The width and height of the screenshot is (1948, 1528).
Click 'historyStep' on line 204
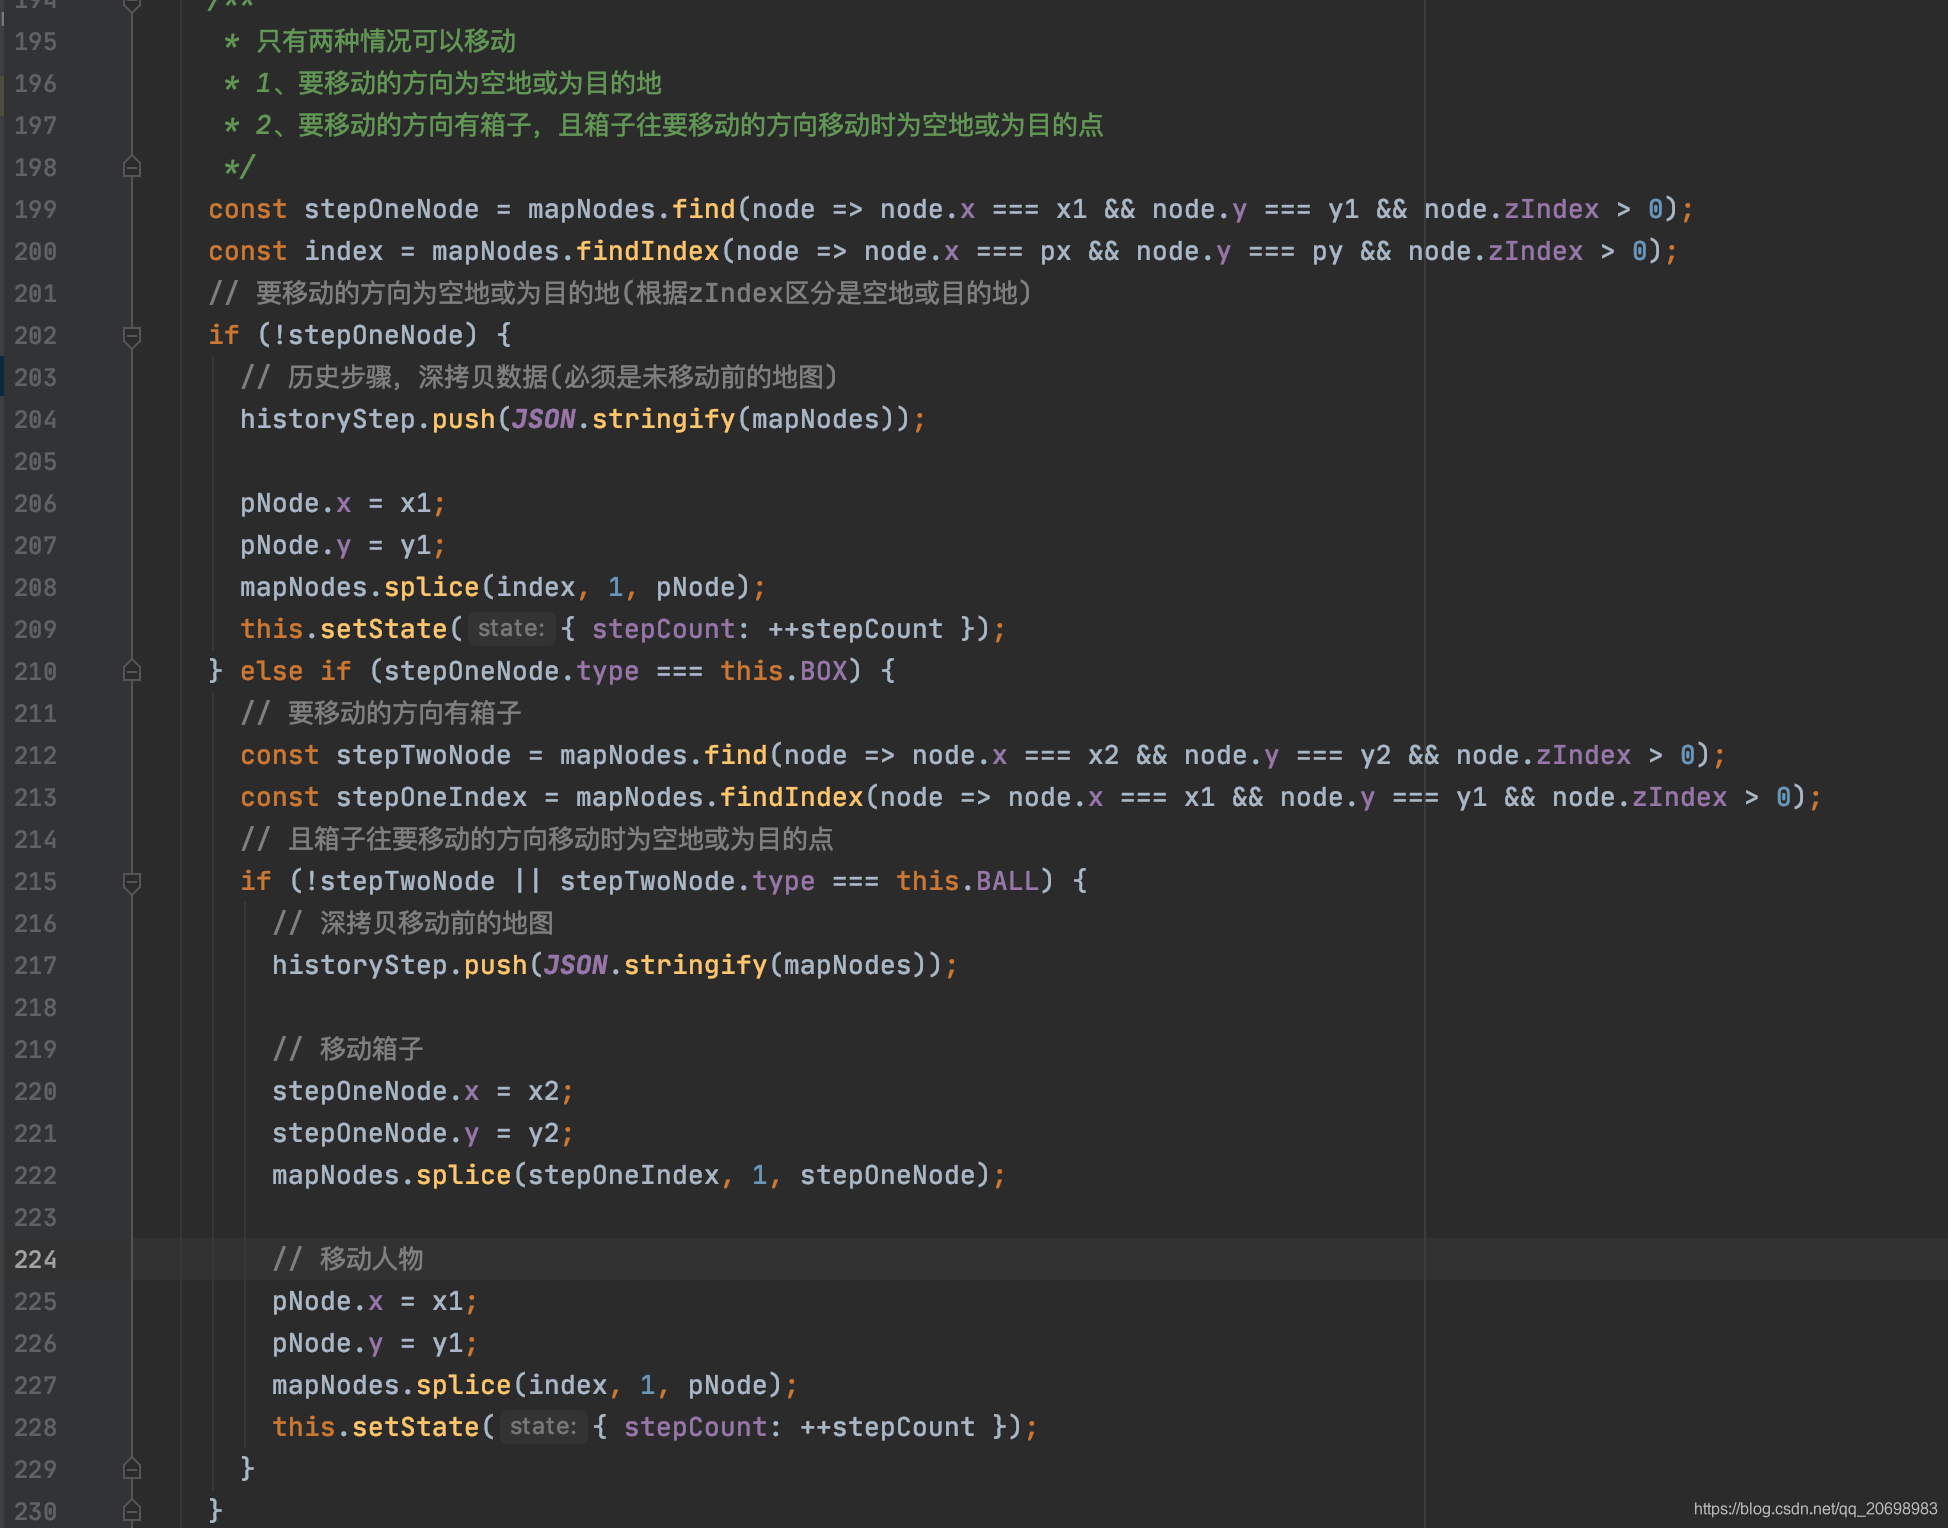coord(327,419)
